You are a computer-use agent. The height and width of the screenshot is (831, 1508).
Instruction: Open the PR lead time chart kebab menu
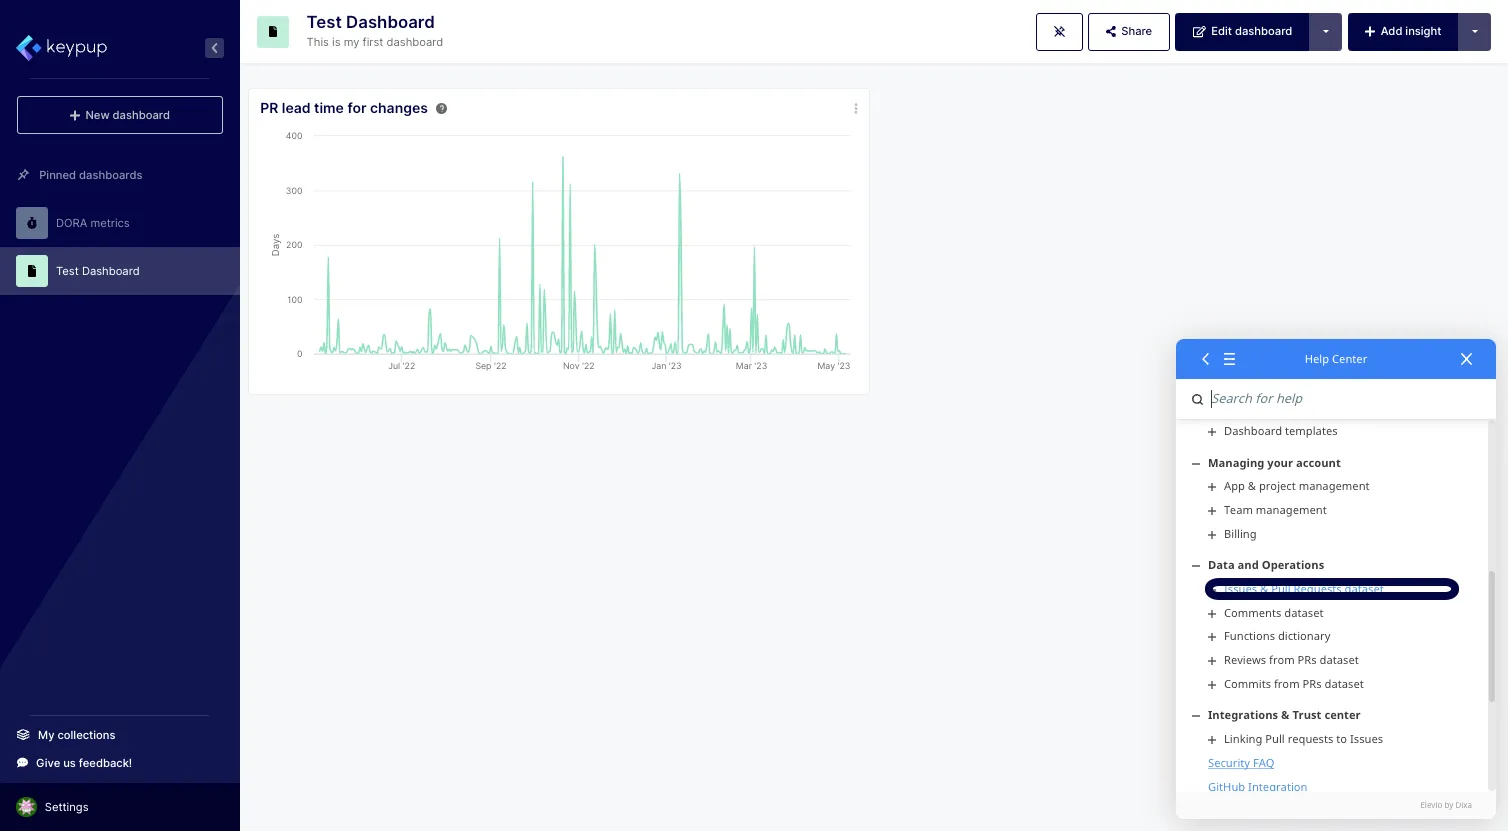[855, 109]
